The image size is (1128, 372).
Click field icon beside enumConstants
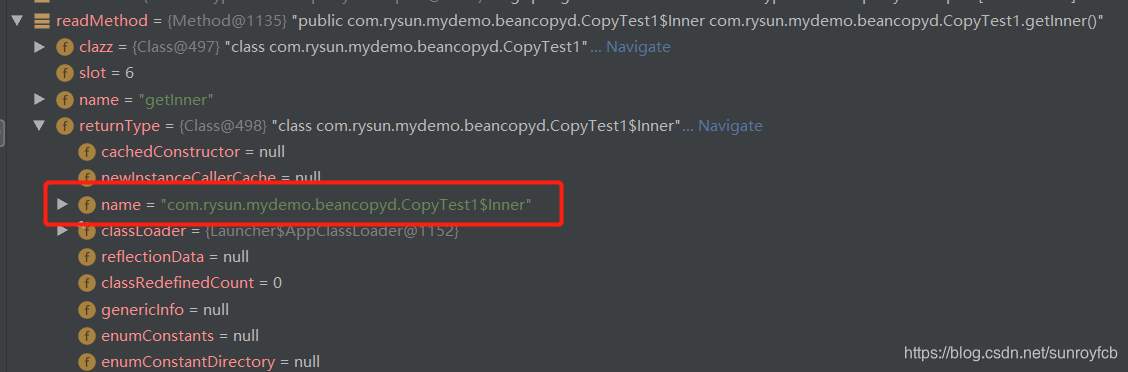[x=87, y=336]
